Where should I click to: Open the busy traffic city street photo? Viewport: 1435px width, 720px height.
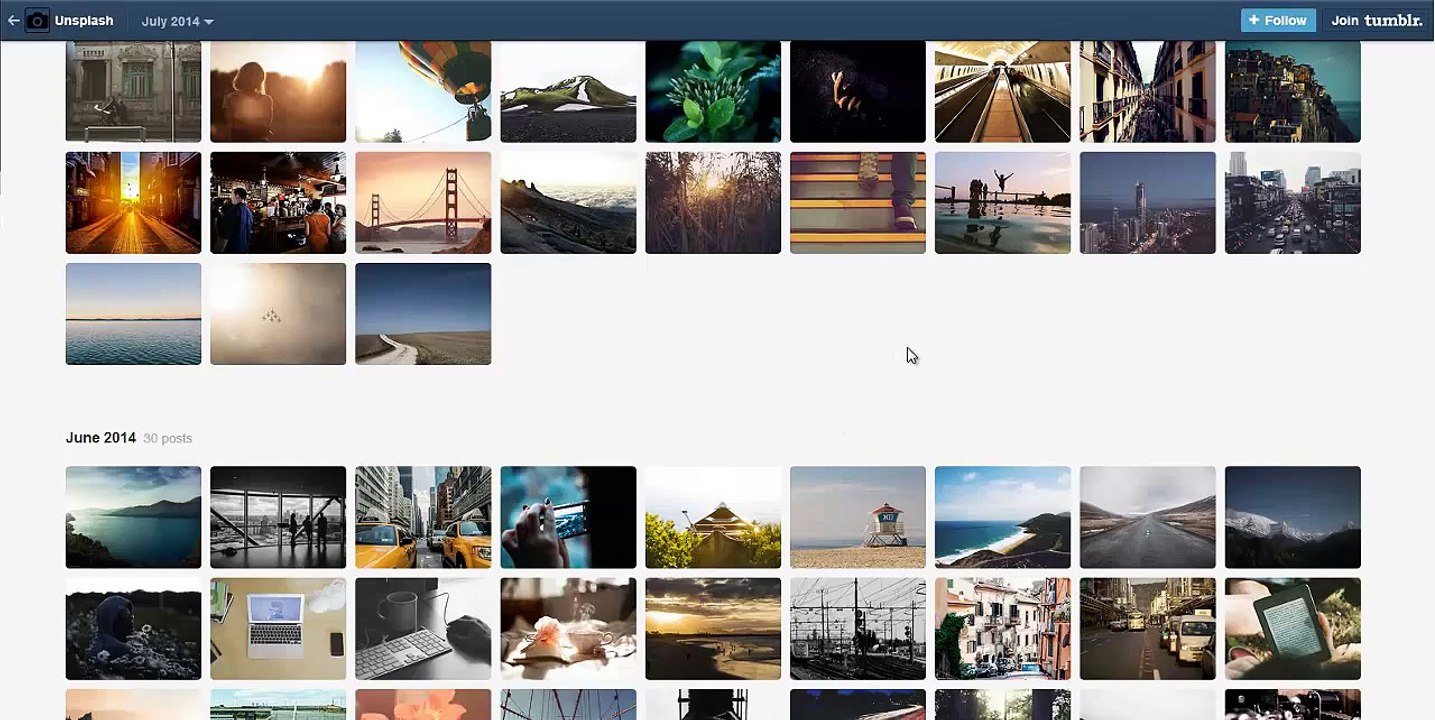point(1293,203)
